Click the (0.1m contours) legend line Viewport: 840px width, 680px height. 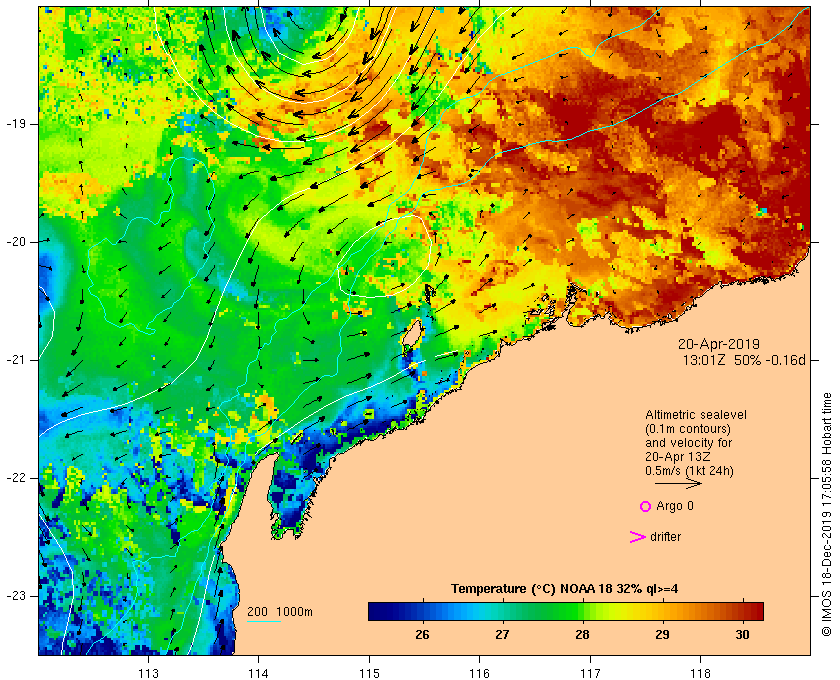point(688,429)
